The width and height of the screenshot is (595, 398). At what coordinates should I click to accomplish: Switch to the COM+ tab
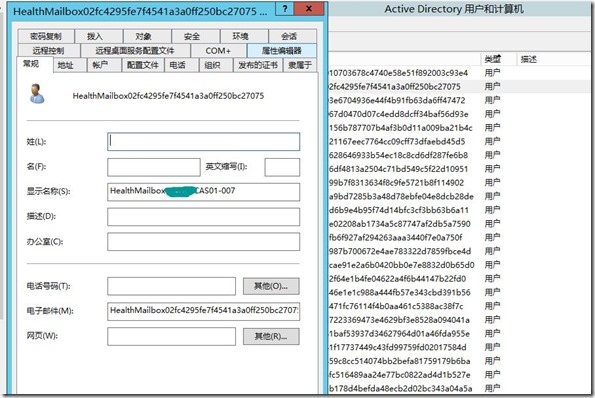(x=218, y=50)
